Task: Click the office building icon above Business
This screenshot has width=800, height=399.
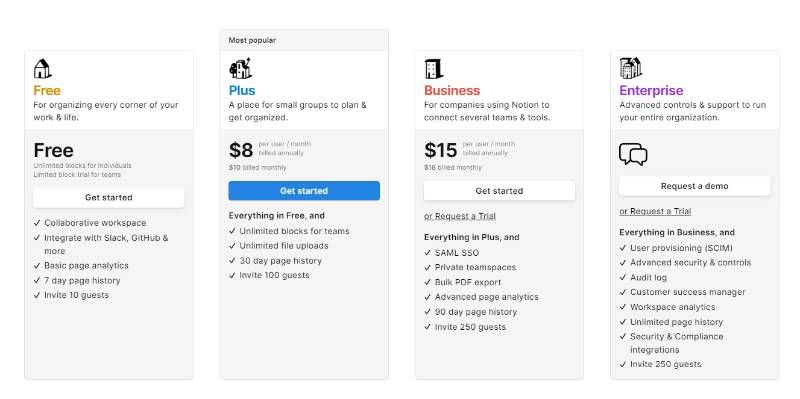Action: [434, 69]
